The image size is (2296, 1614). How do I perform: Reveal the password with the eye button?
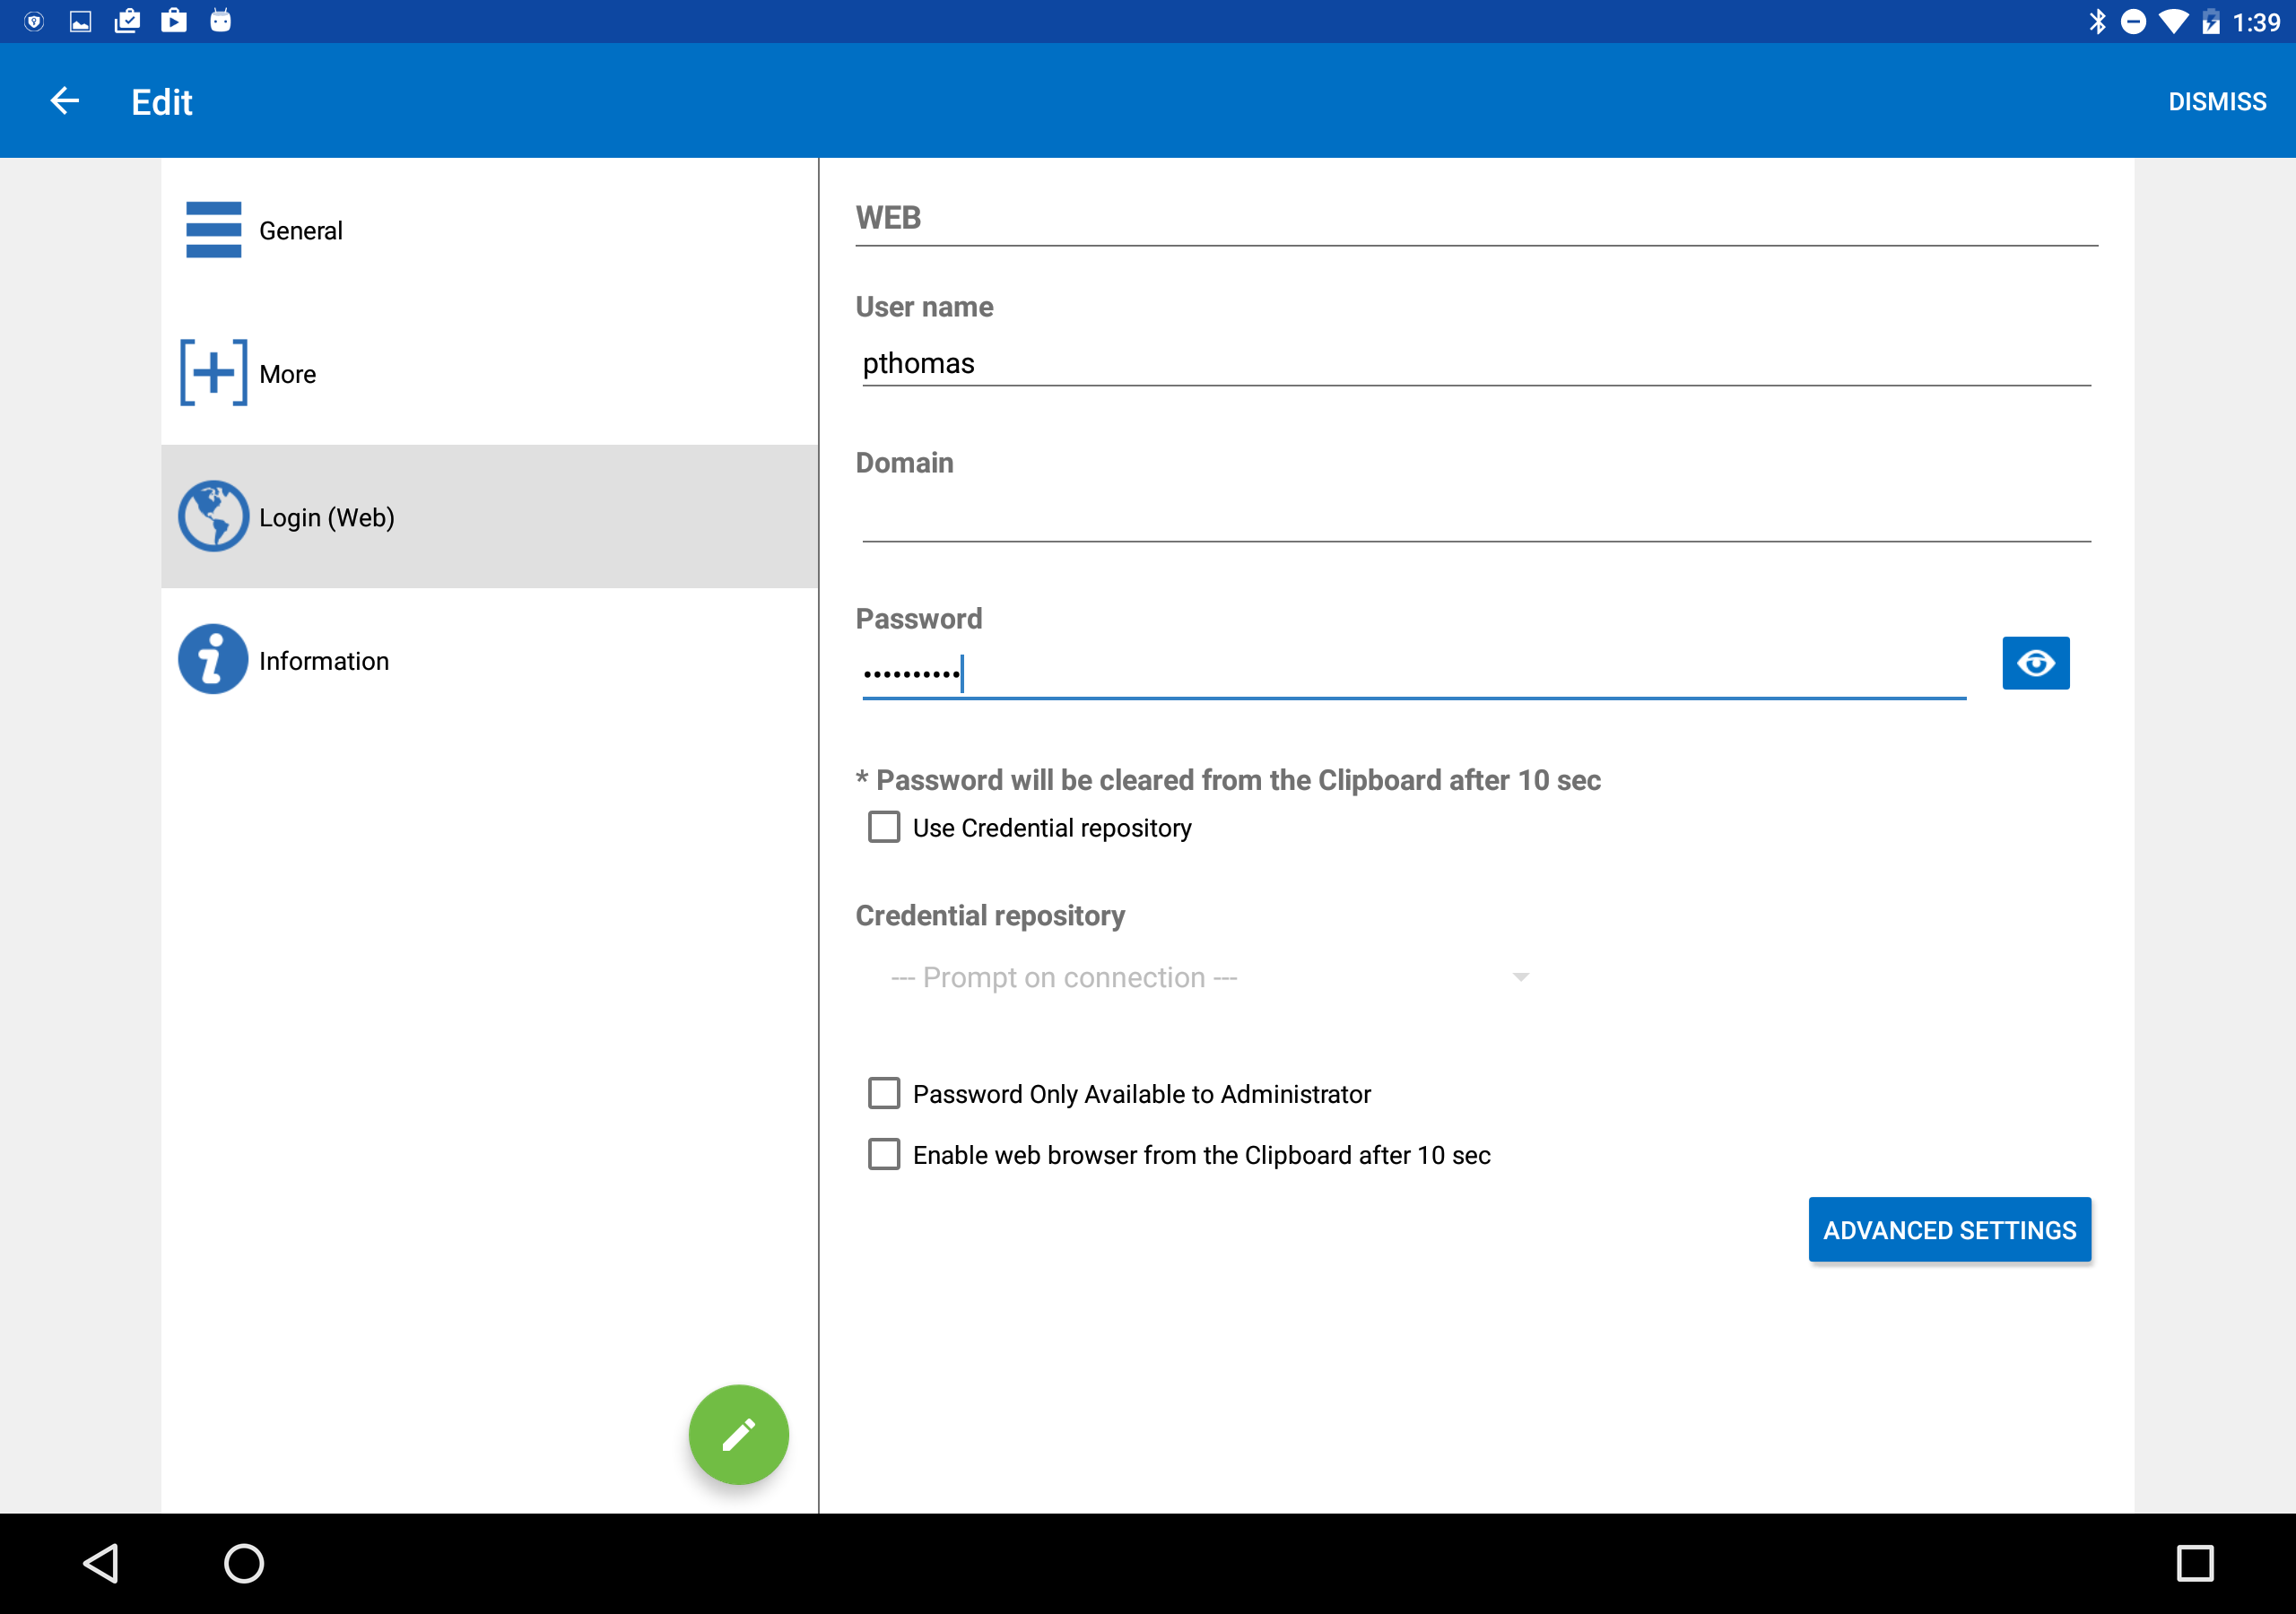click(2035, 663)
